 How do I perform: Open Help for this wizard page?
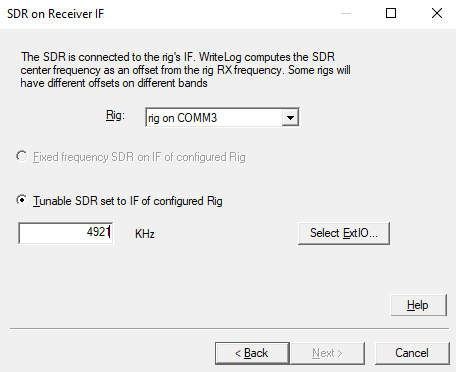(418, 305)
